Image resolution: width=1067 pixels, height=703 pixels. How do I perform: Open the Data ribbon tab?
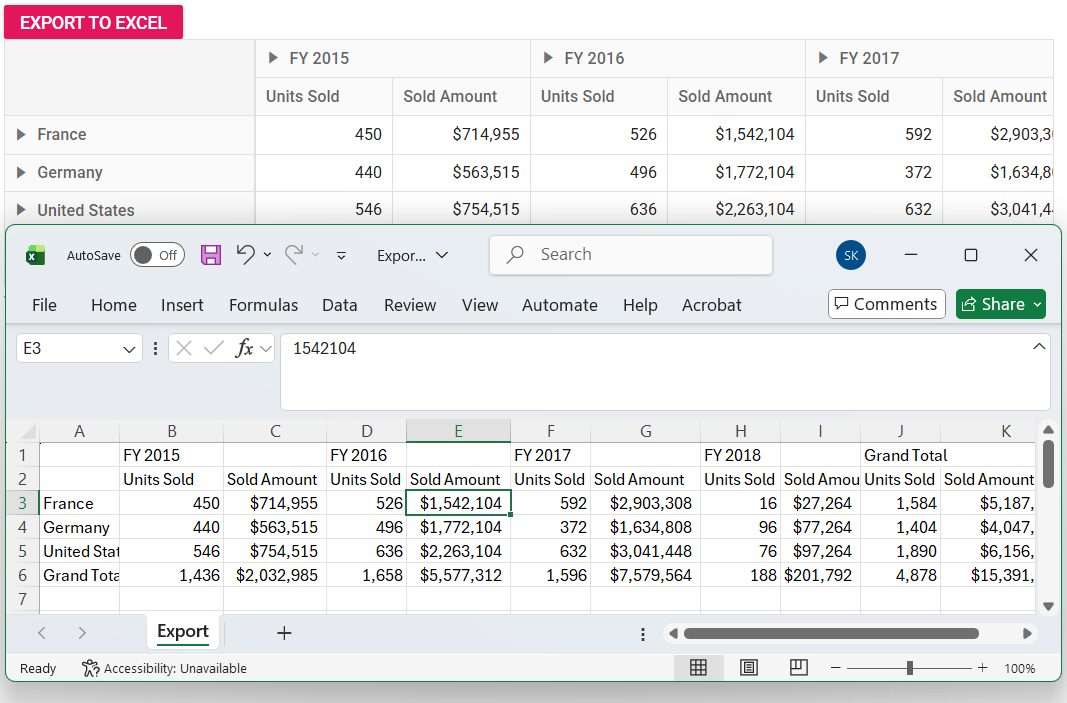point(340,305)
